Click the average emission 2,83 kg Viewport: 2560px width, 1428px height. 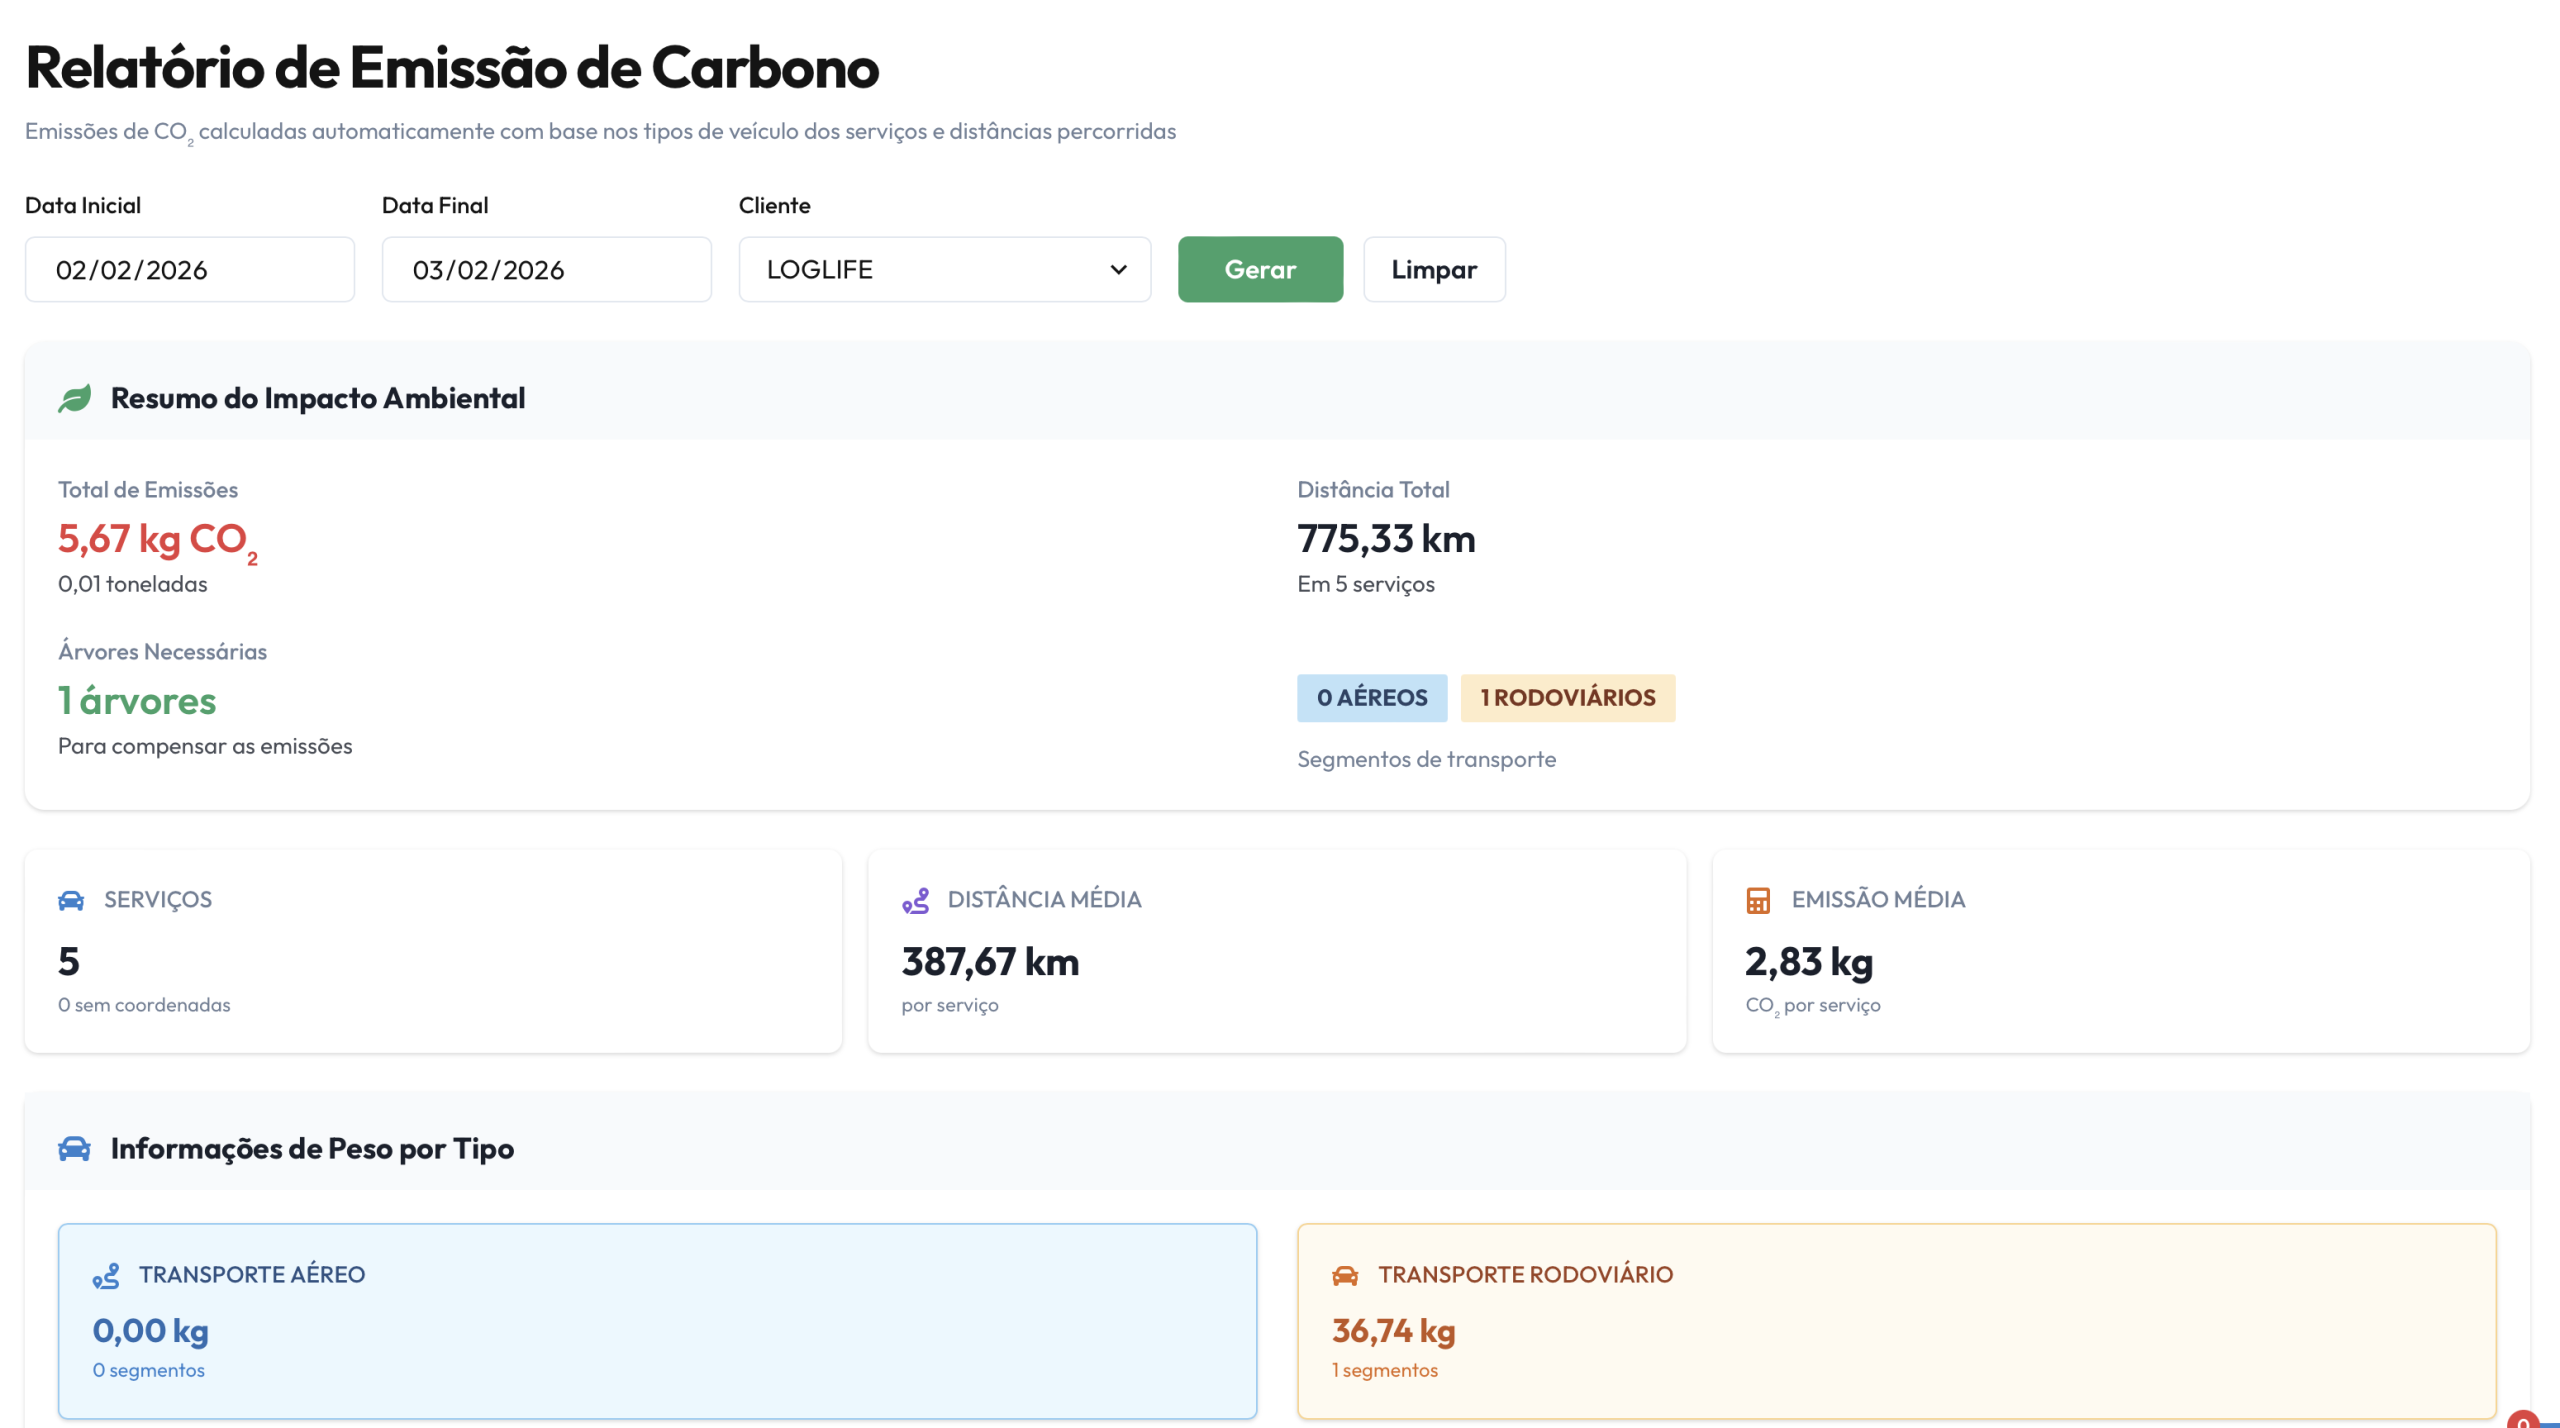coord(1809,961)
